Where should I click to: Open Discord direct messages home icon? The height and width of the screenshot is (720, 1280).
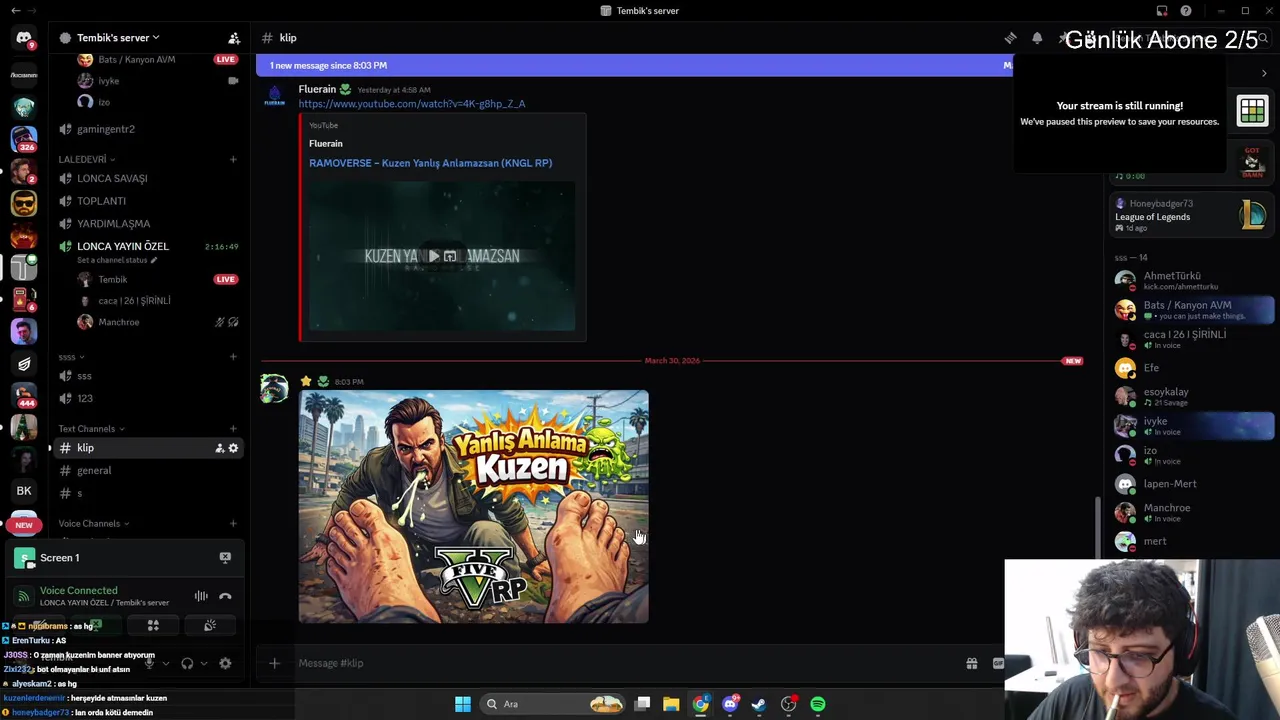coord(24,38)
